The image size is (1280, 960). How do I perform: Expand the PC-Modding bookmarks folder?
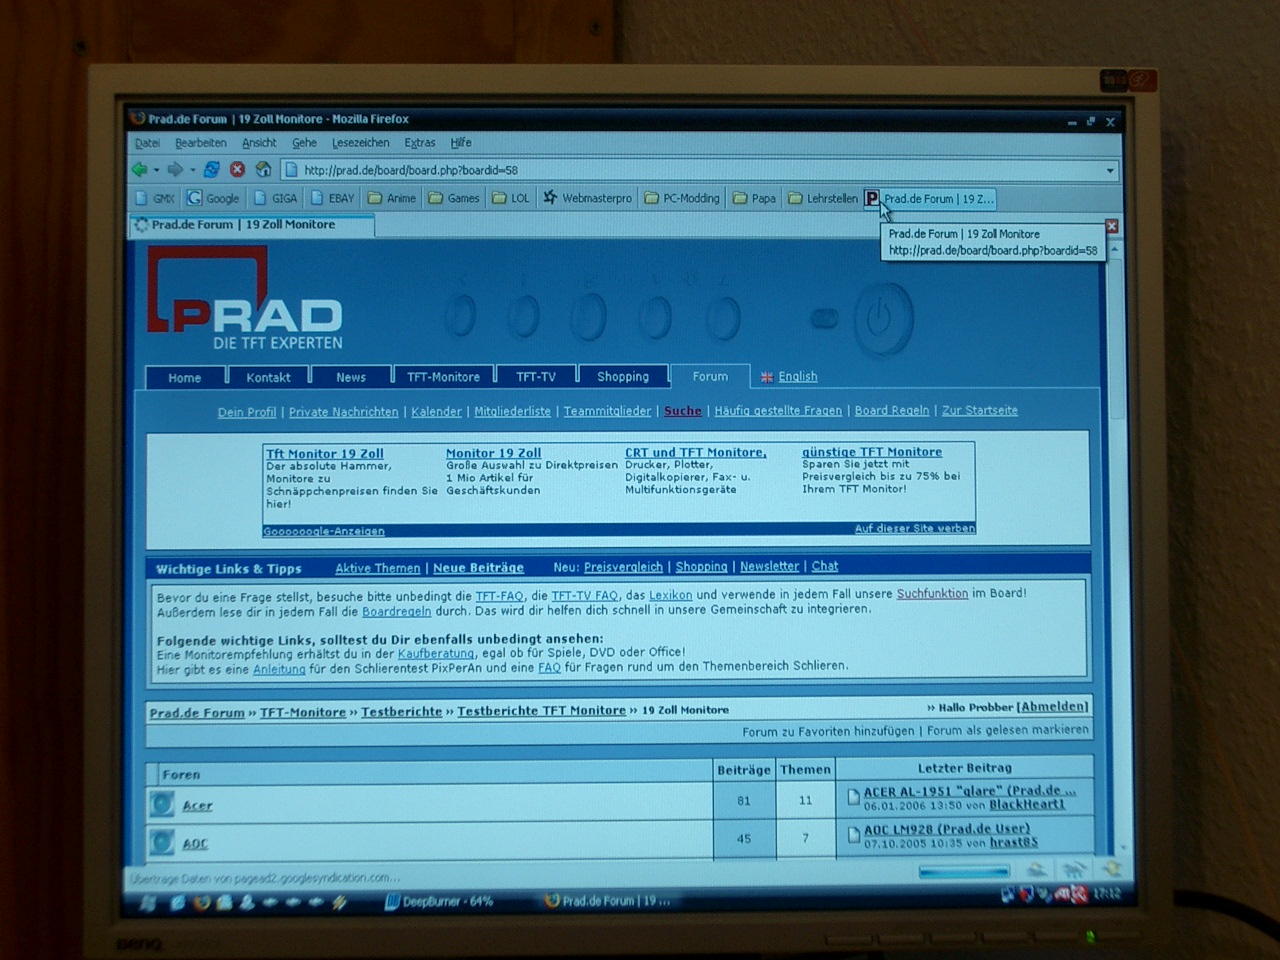pos(682,198)
